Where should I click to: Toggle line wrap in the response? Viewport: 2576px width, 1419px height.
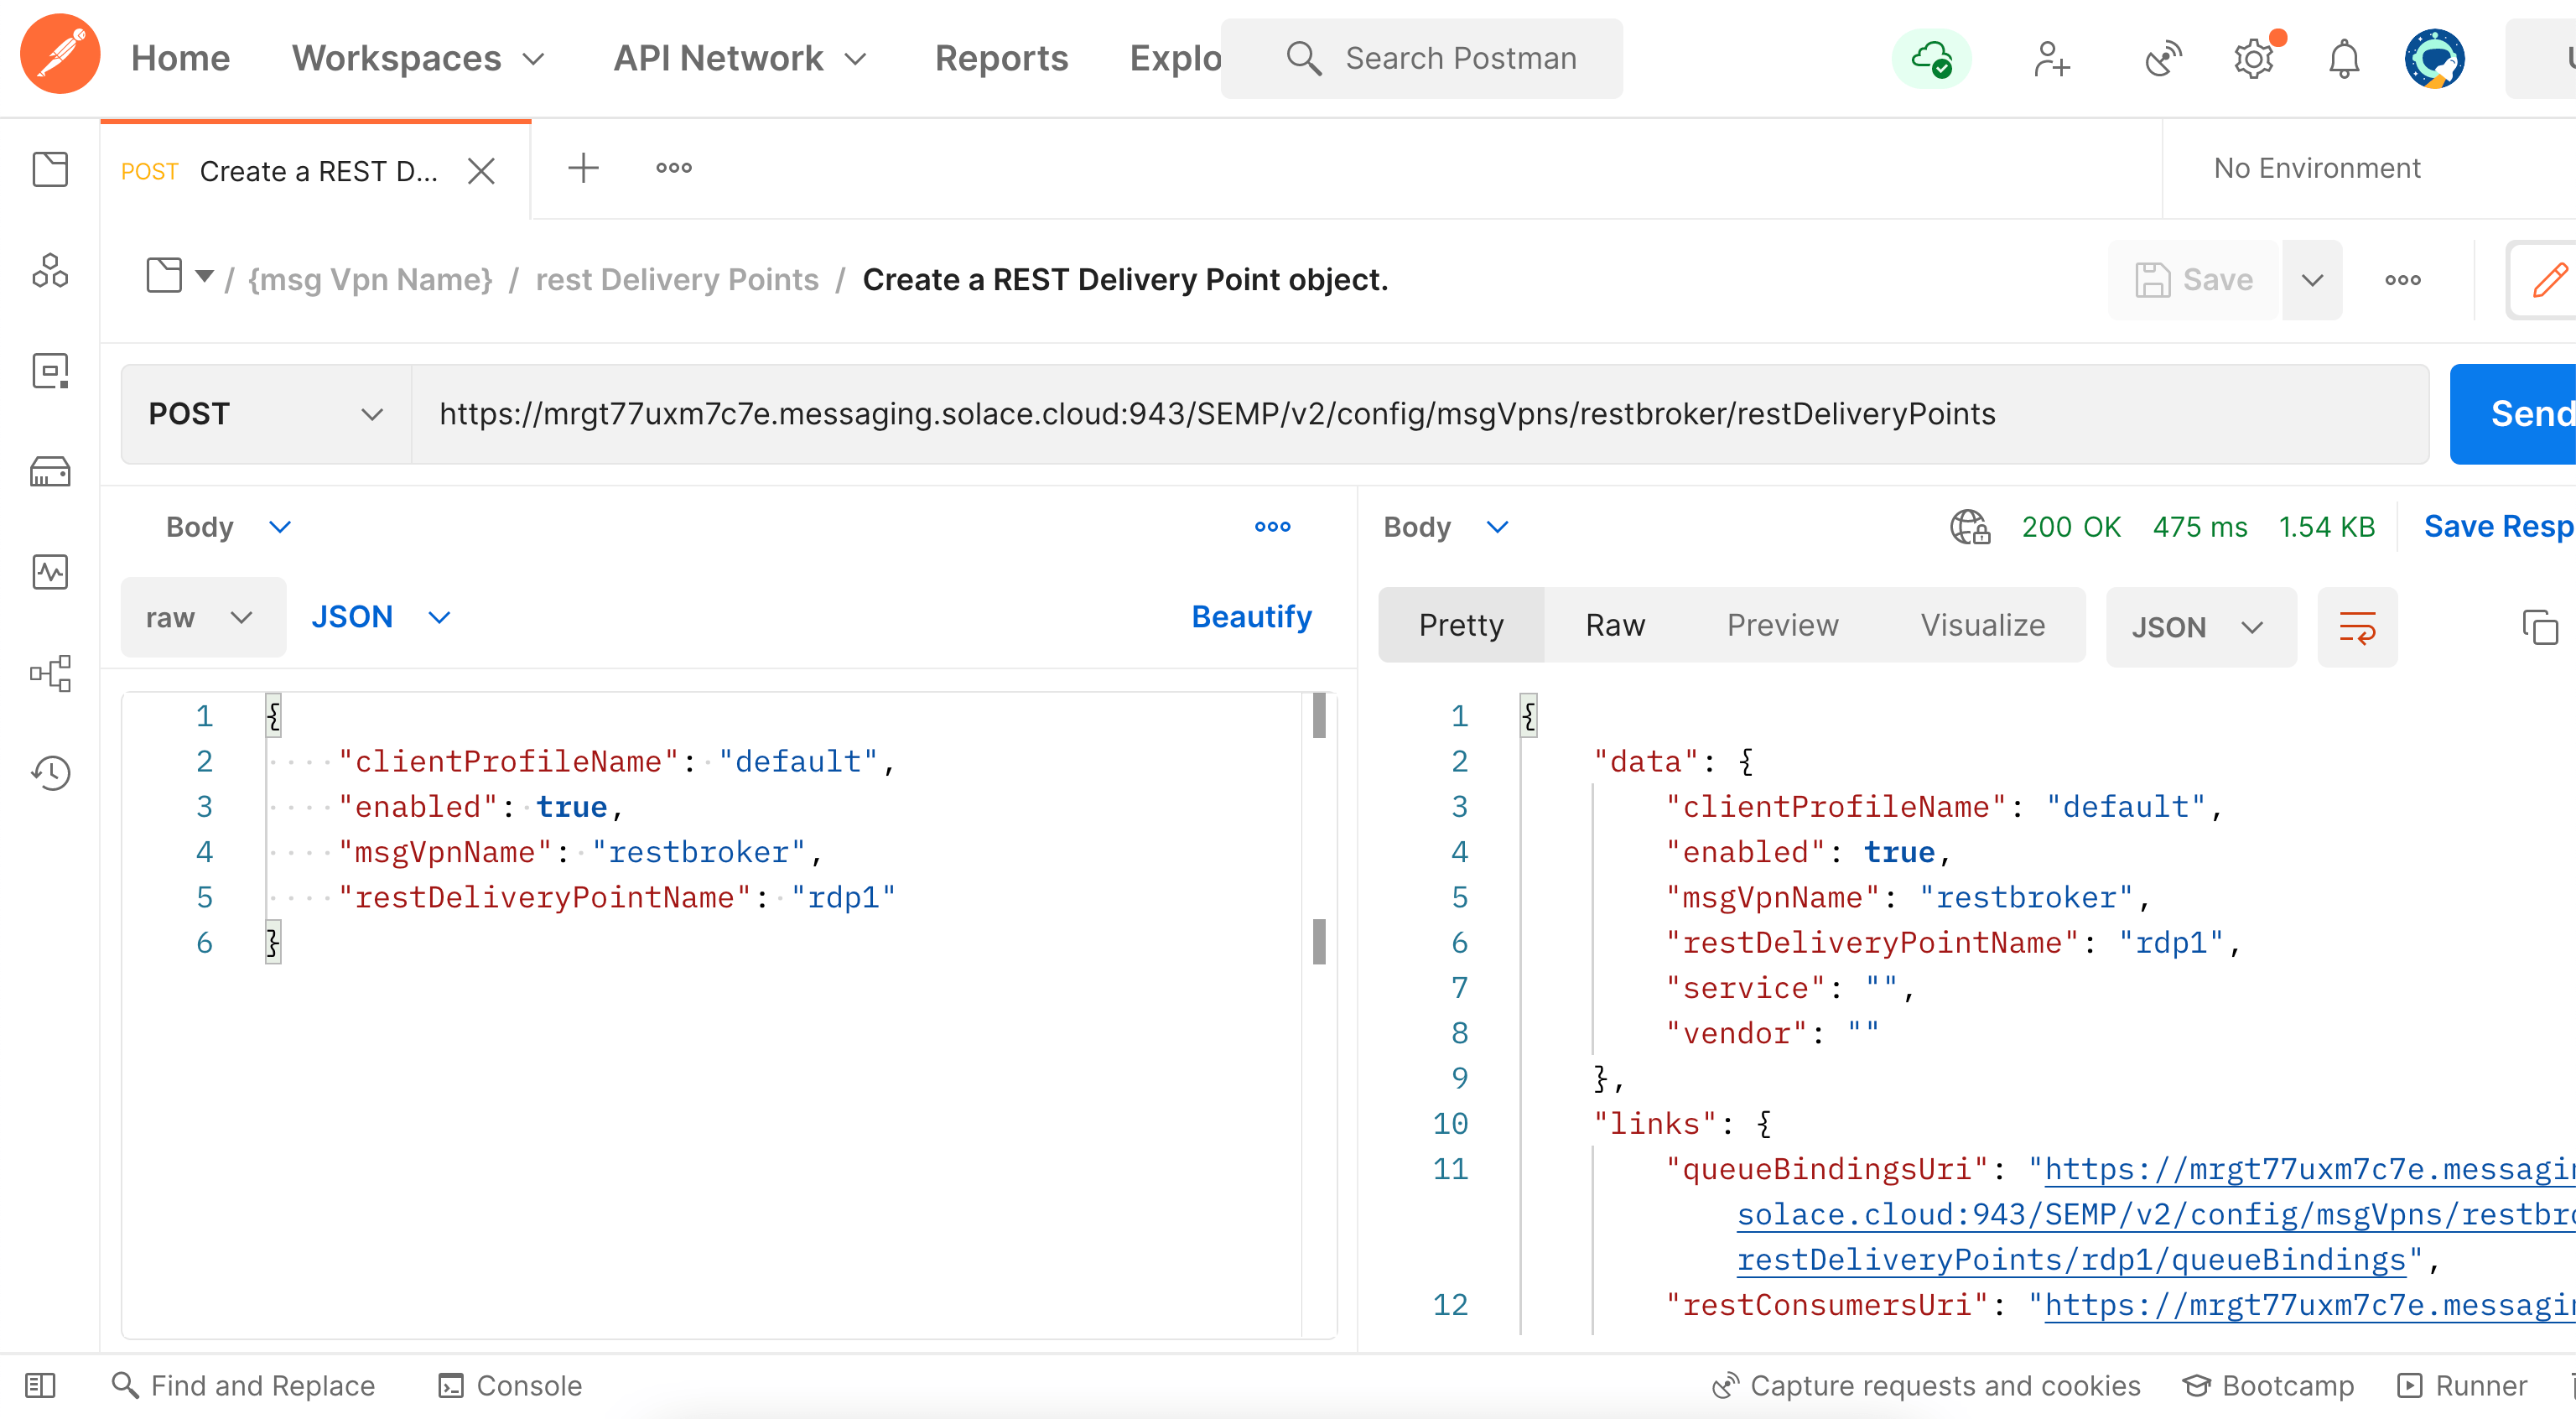click(x=2357, y=627)
